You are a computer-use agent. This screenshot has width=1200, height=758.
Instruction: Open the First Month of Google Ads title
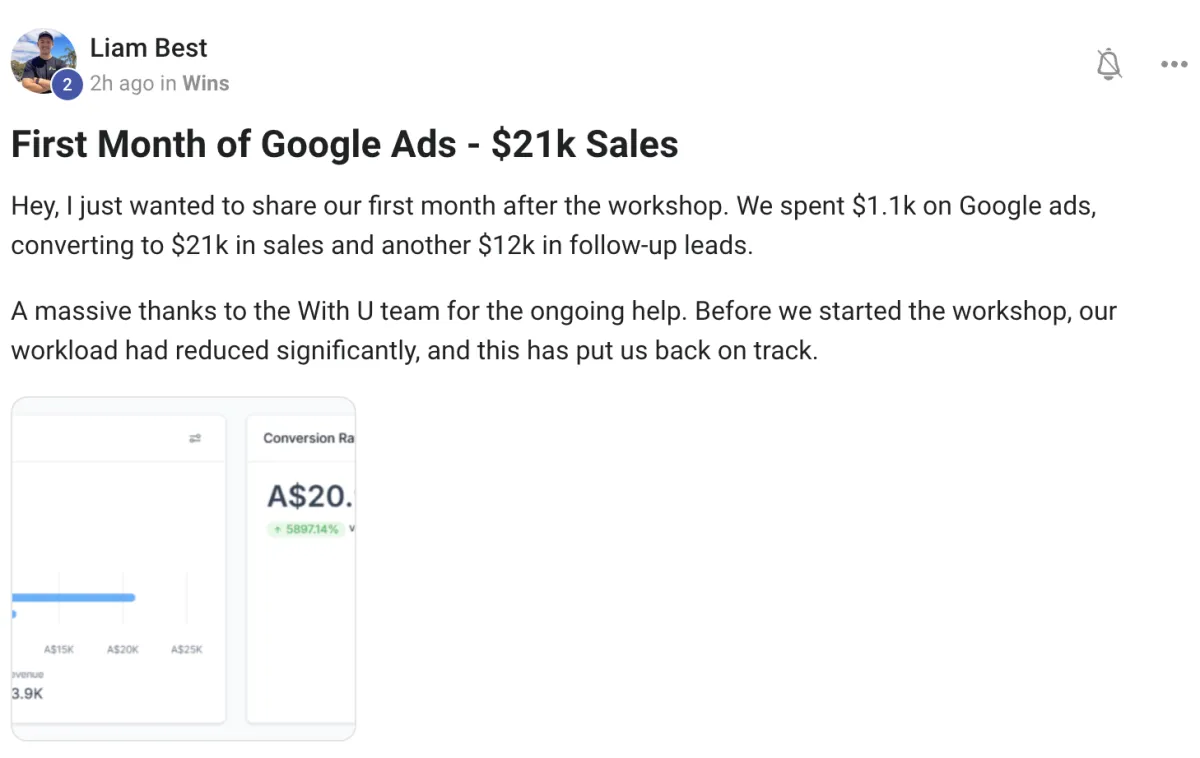[x=344, y=145]
